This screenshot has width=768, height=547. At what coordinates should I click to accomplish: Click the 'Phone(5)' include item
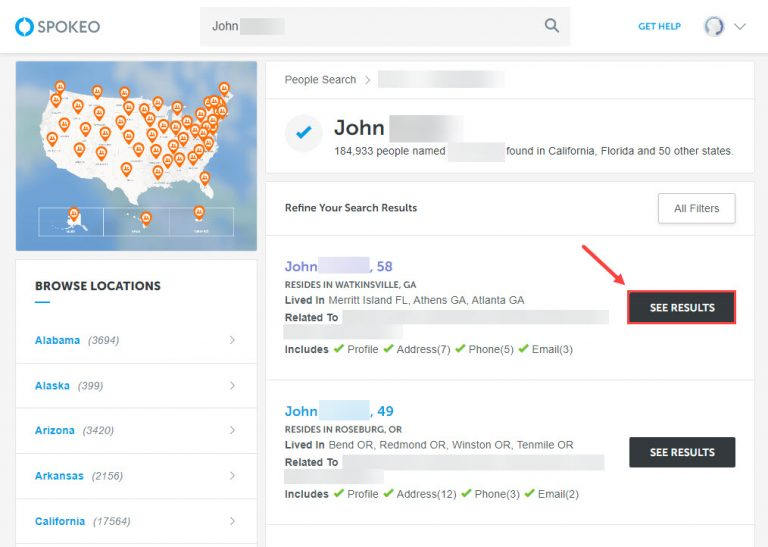click(x=485, y=349)
